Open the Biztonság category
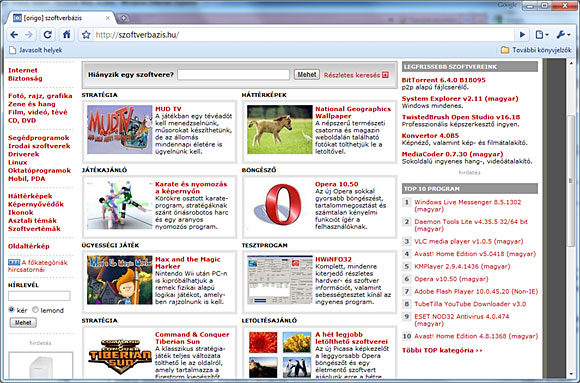Image resolution: width=580 pixels, height=383 pixels. tap(25, 78)
